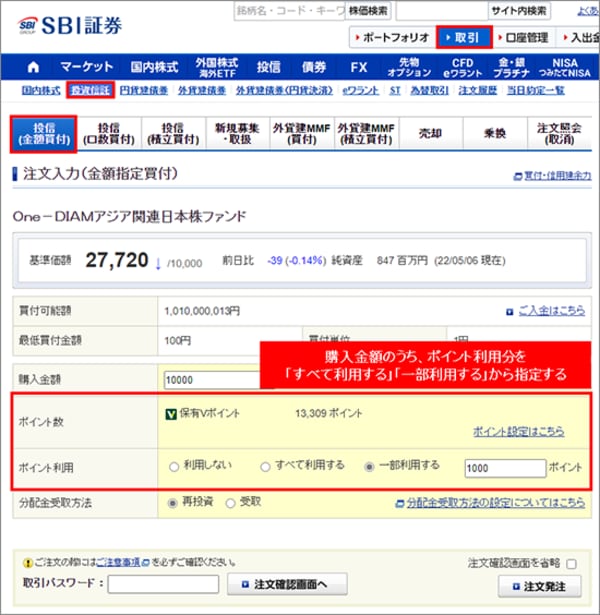
Task: Click the 株価検索 button
Action: pos(368,11)
